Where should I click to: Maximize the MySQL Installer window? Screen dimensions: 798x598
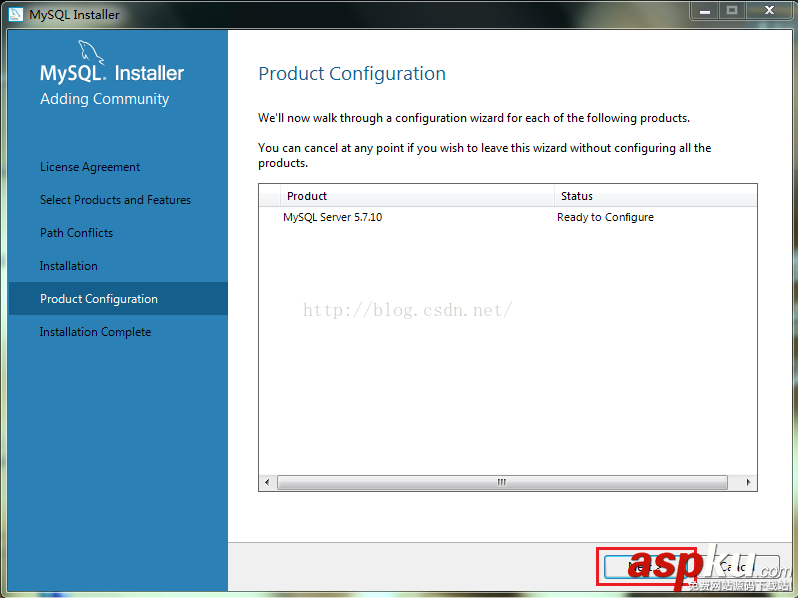[732, 11]
